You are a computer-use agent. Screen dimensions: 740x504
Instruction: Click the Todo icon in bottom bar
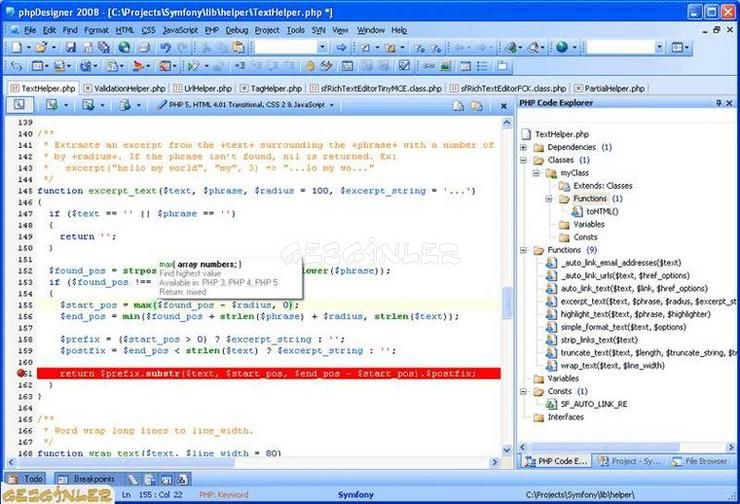point(13,479)
